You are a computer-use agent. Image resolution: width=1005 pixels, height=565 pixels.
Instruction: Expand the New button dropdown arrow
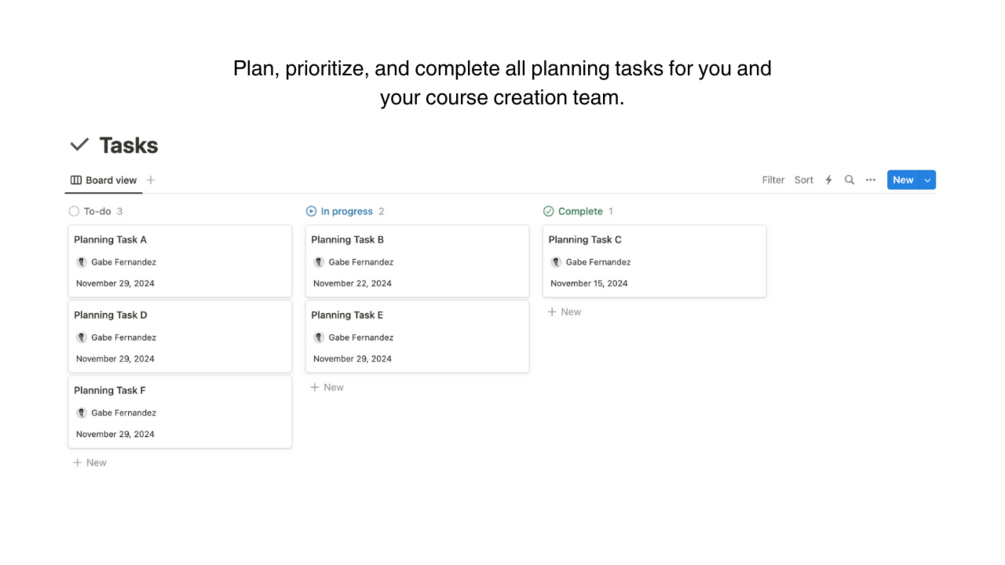(x=928, y=180)
